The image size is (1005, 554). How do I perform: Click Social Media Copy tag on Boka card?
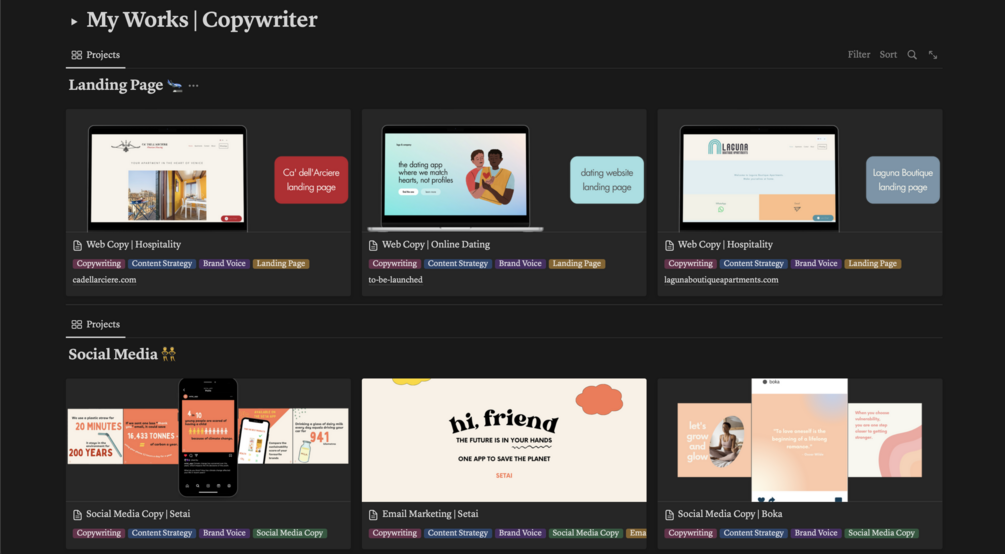[881, 533]
